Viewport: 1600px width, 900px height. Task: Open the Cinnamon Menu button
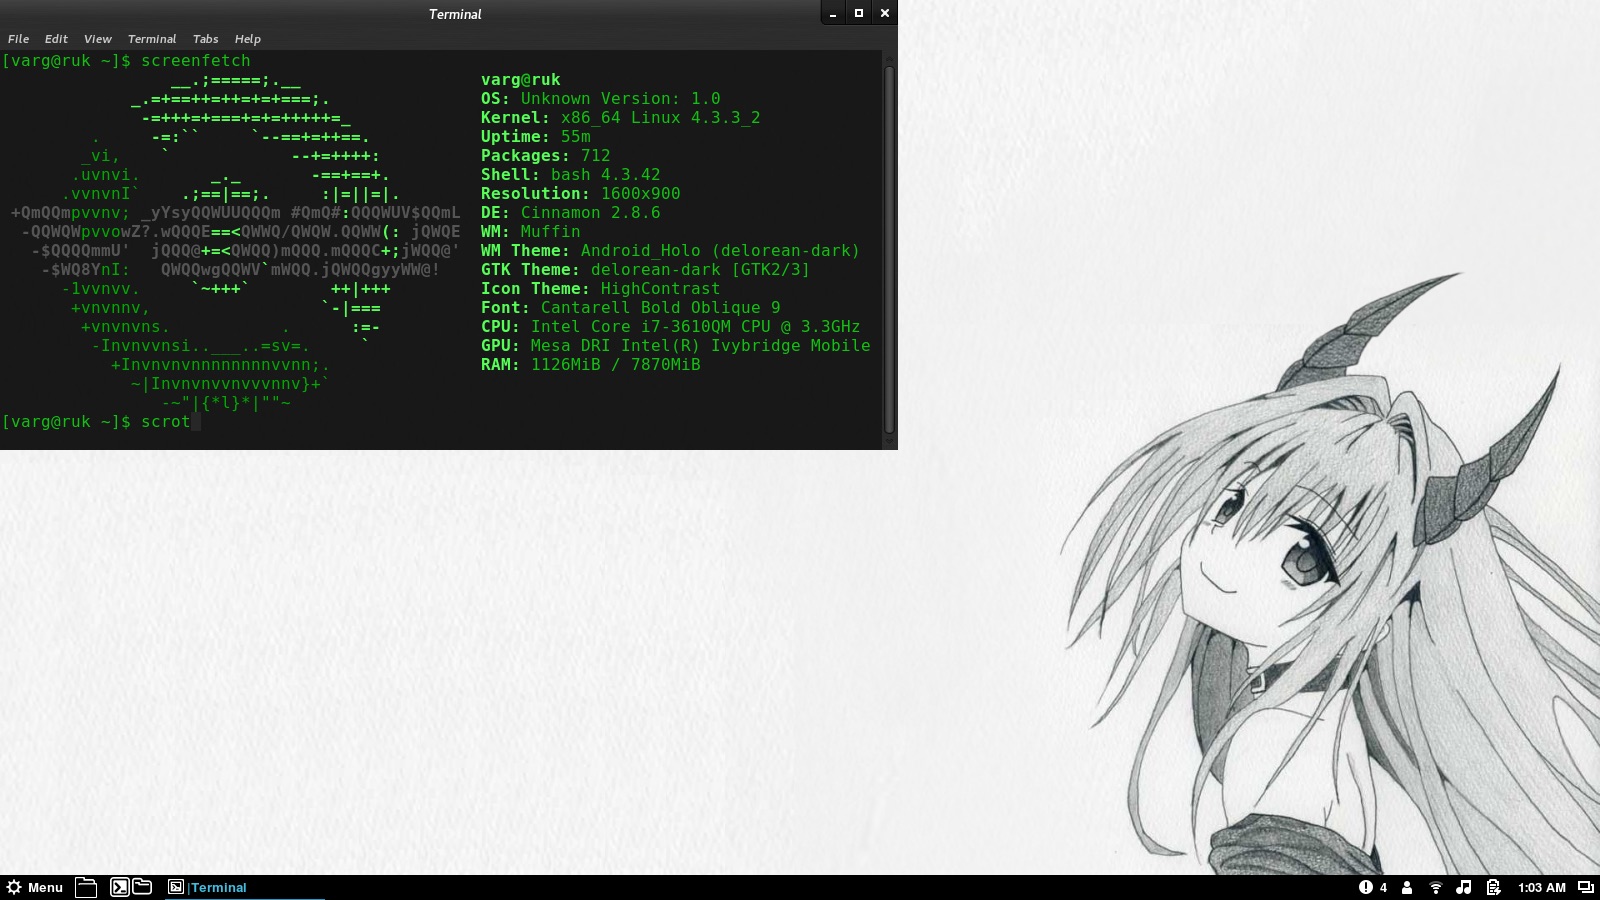(x=35, y=887)
